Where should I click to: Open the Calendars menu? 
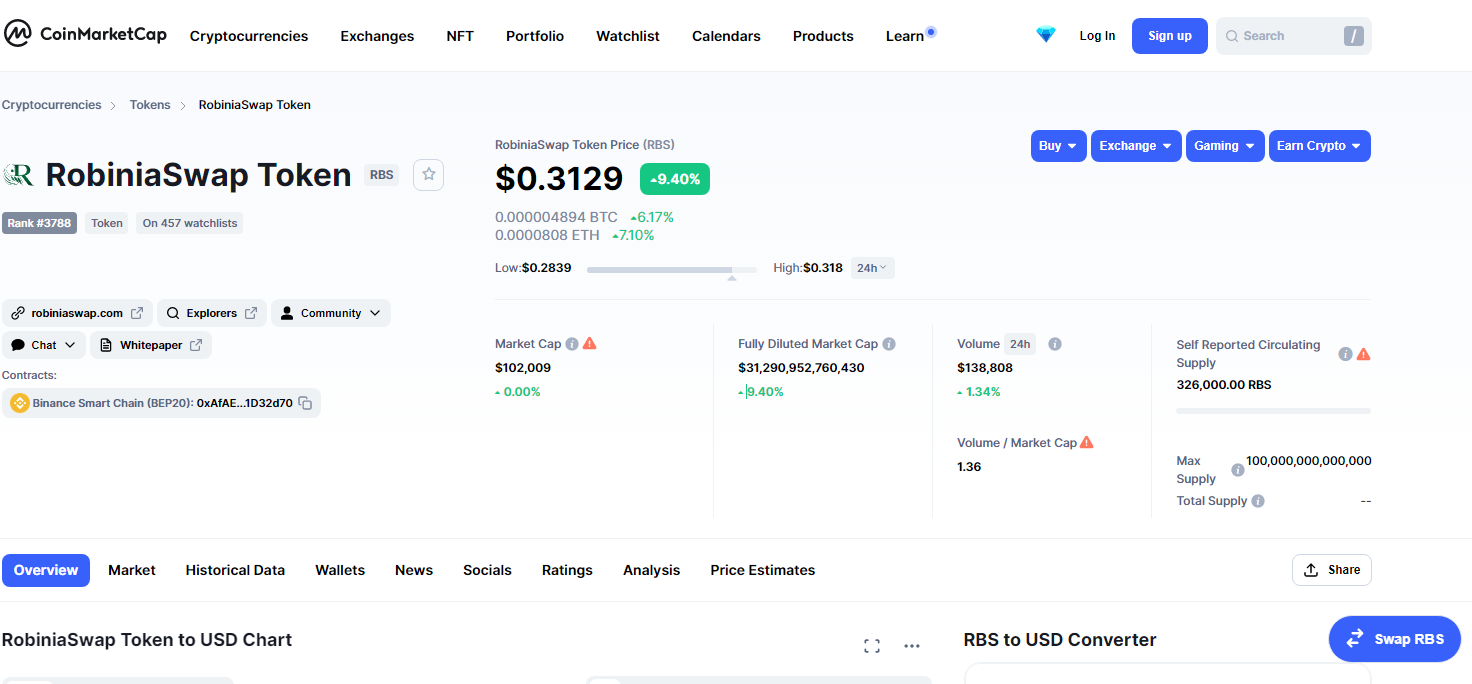click(x=726, y=36)
